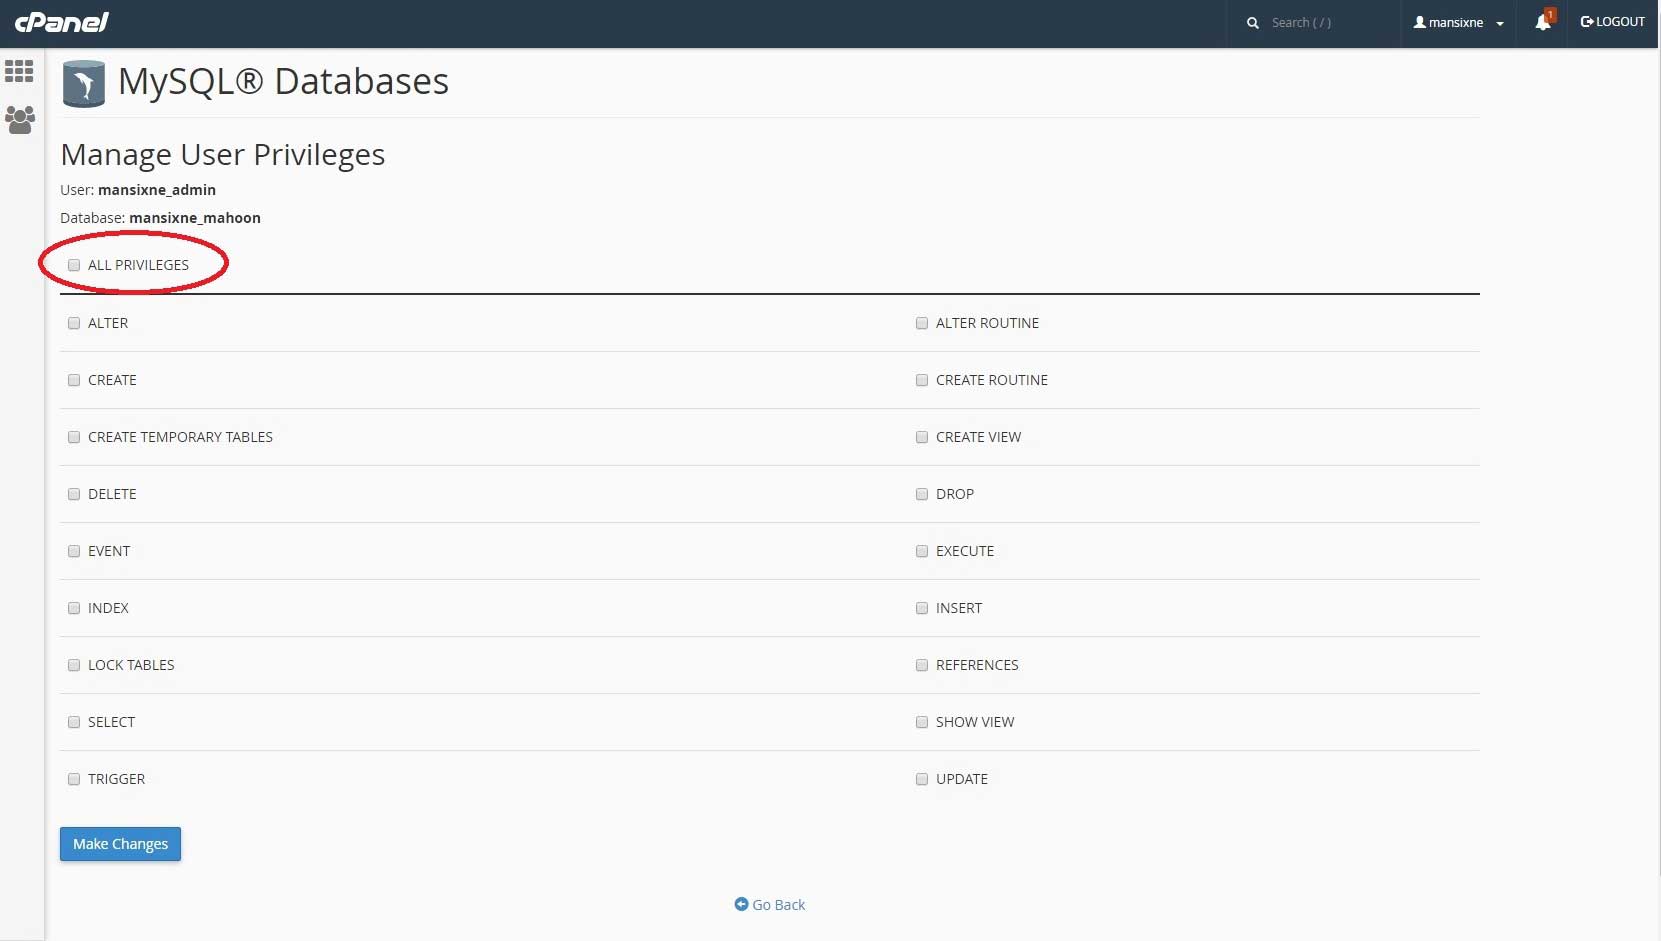1661x941 pixels.
Task: Tick the REFERENCES privilege checkbox
Action: (x=922, y=665)
